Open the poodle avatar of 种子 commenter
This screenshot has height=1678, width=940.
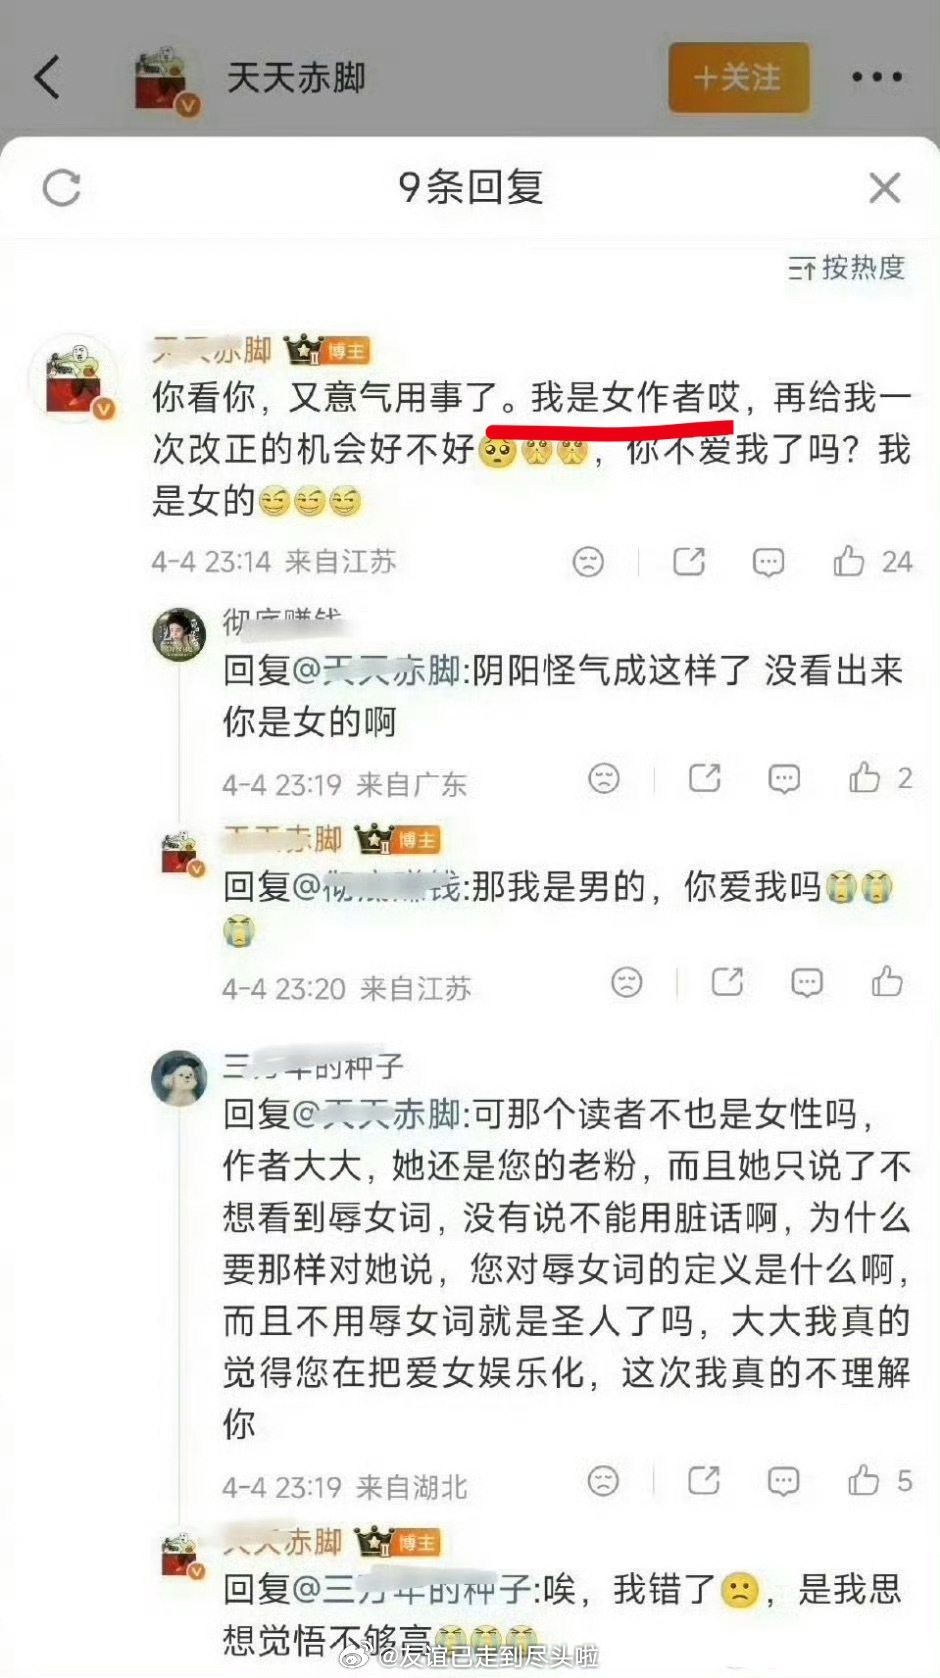coord(179,1078)
